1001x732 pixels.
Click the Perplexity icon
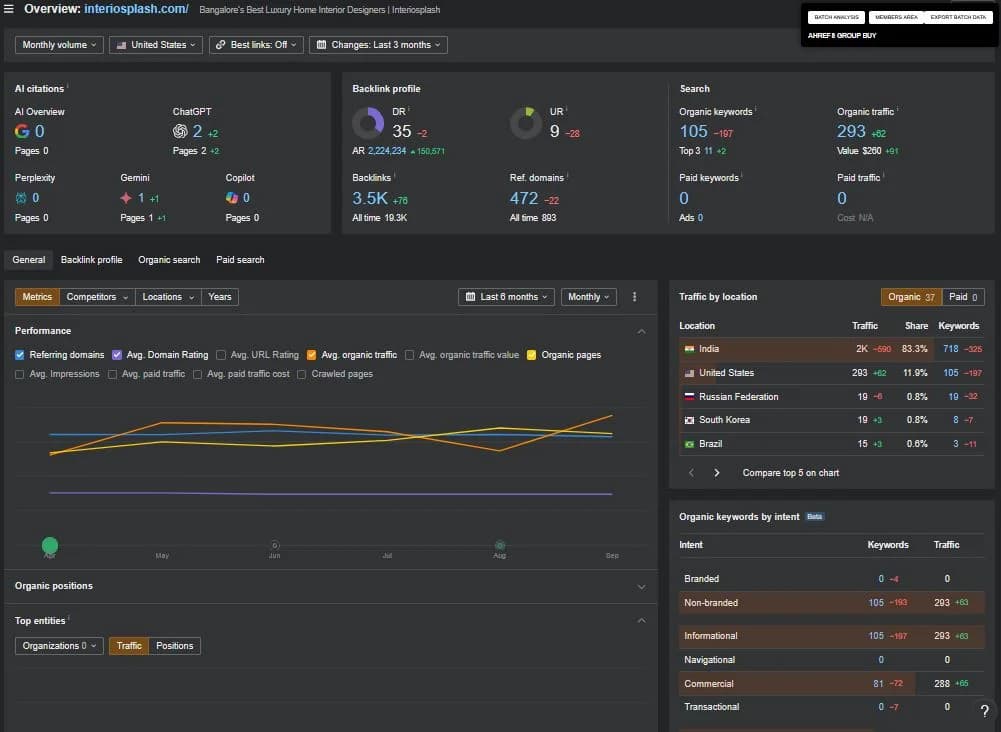click(x=21, y=198)
